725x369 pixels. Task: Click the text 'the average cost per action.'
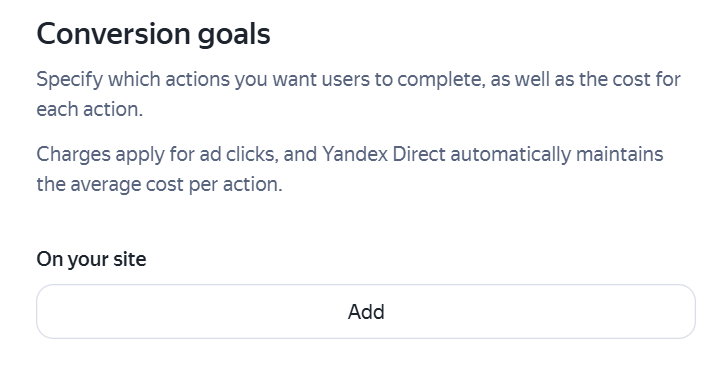pos(160,184)
